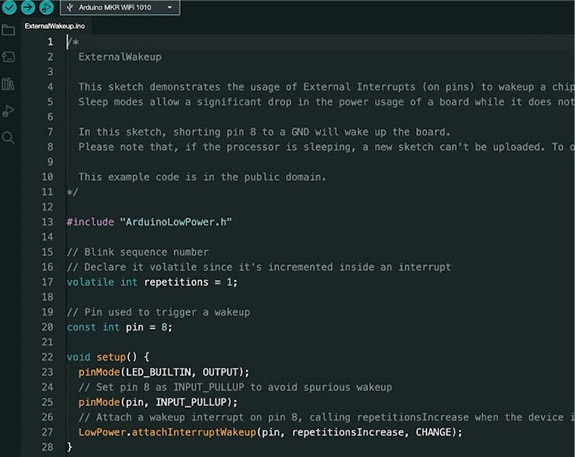Click 'void' keyword on line 22
This screenshot has width=575, height=457.
(x=78, y=357)
